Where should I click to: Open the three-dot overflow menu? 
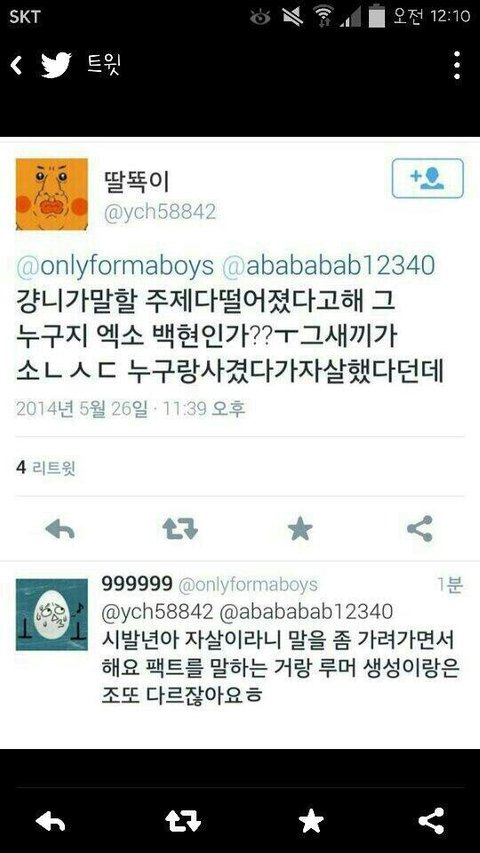coord(457,65)
